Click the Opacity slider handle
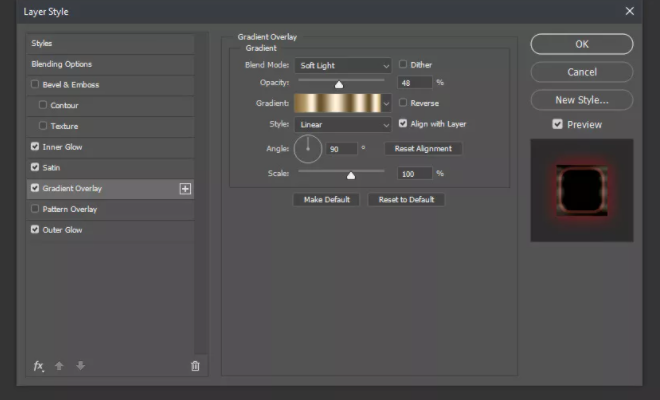The width and height of the screenshot is (660, 400). tap(339, 85)
